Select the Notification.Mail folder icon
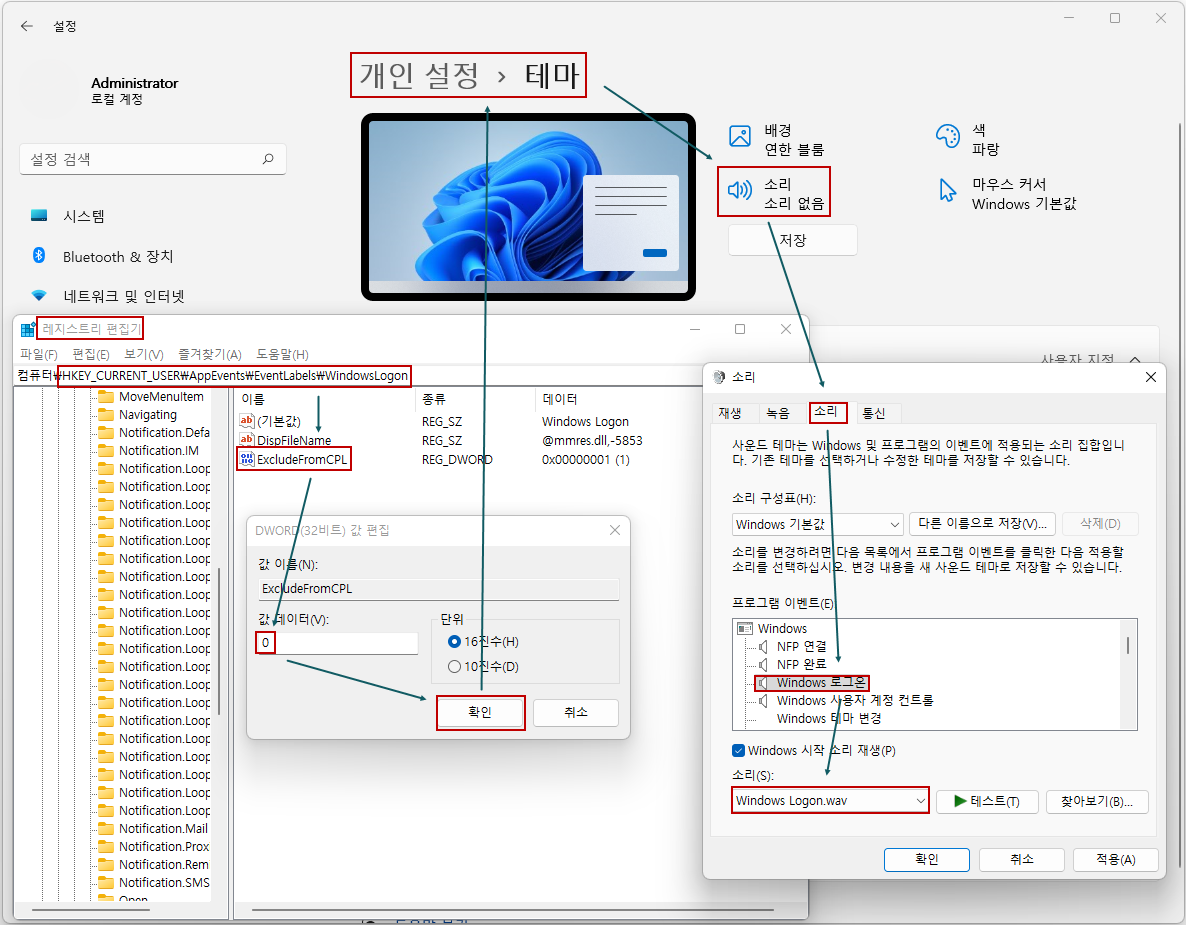The width and height of the screenshot is (1186, 925). point(105,828)
